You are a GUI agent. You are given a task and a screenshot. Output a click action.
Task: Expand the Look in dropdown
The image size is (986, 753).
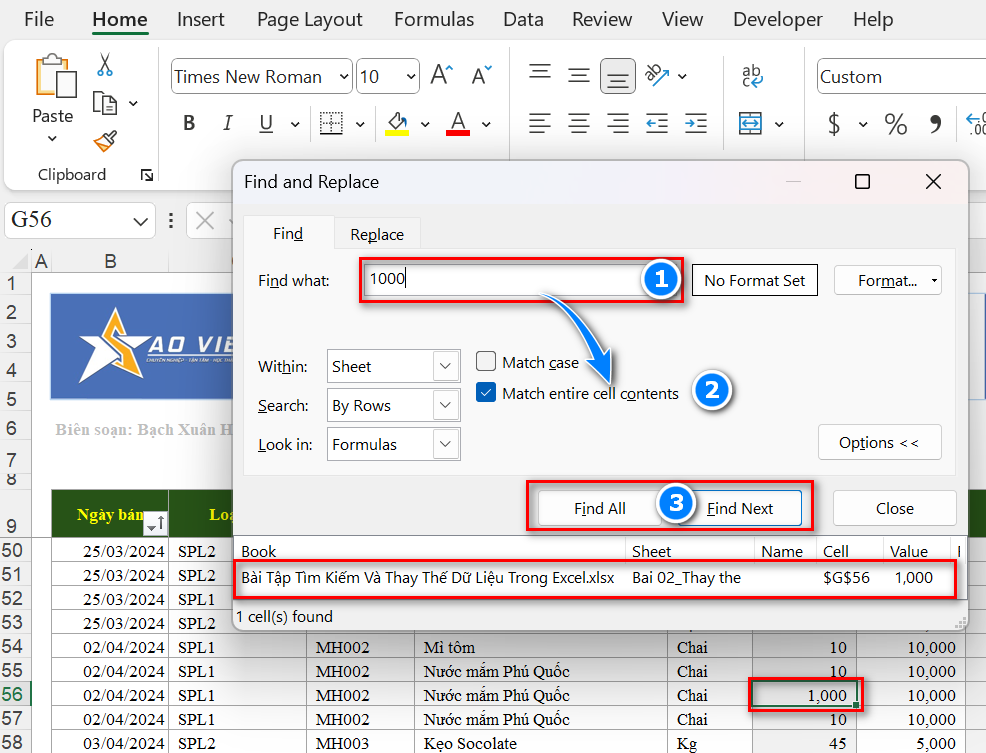(446, 444)
